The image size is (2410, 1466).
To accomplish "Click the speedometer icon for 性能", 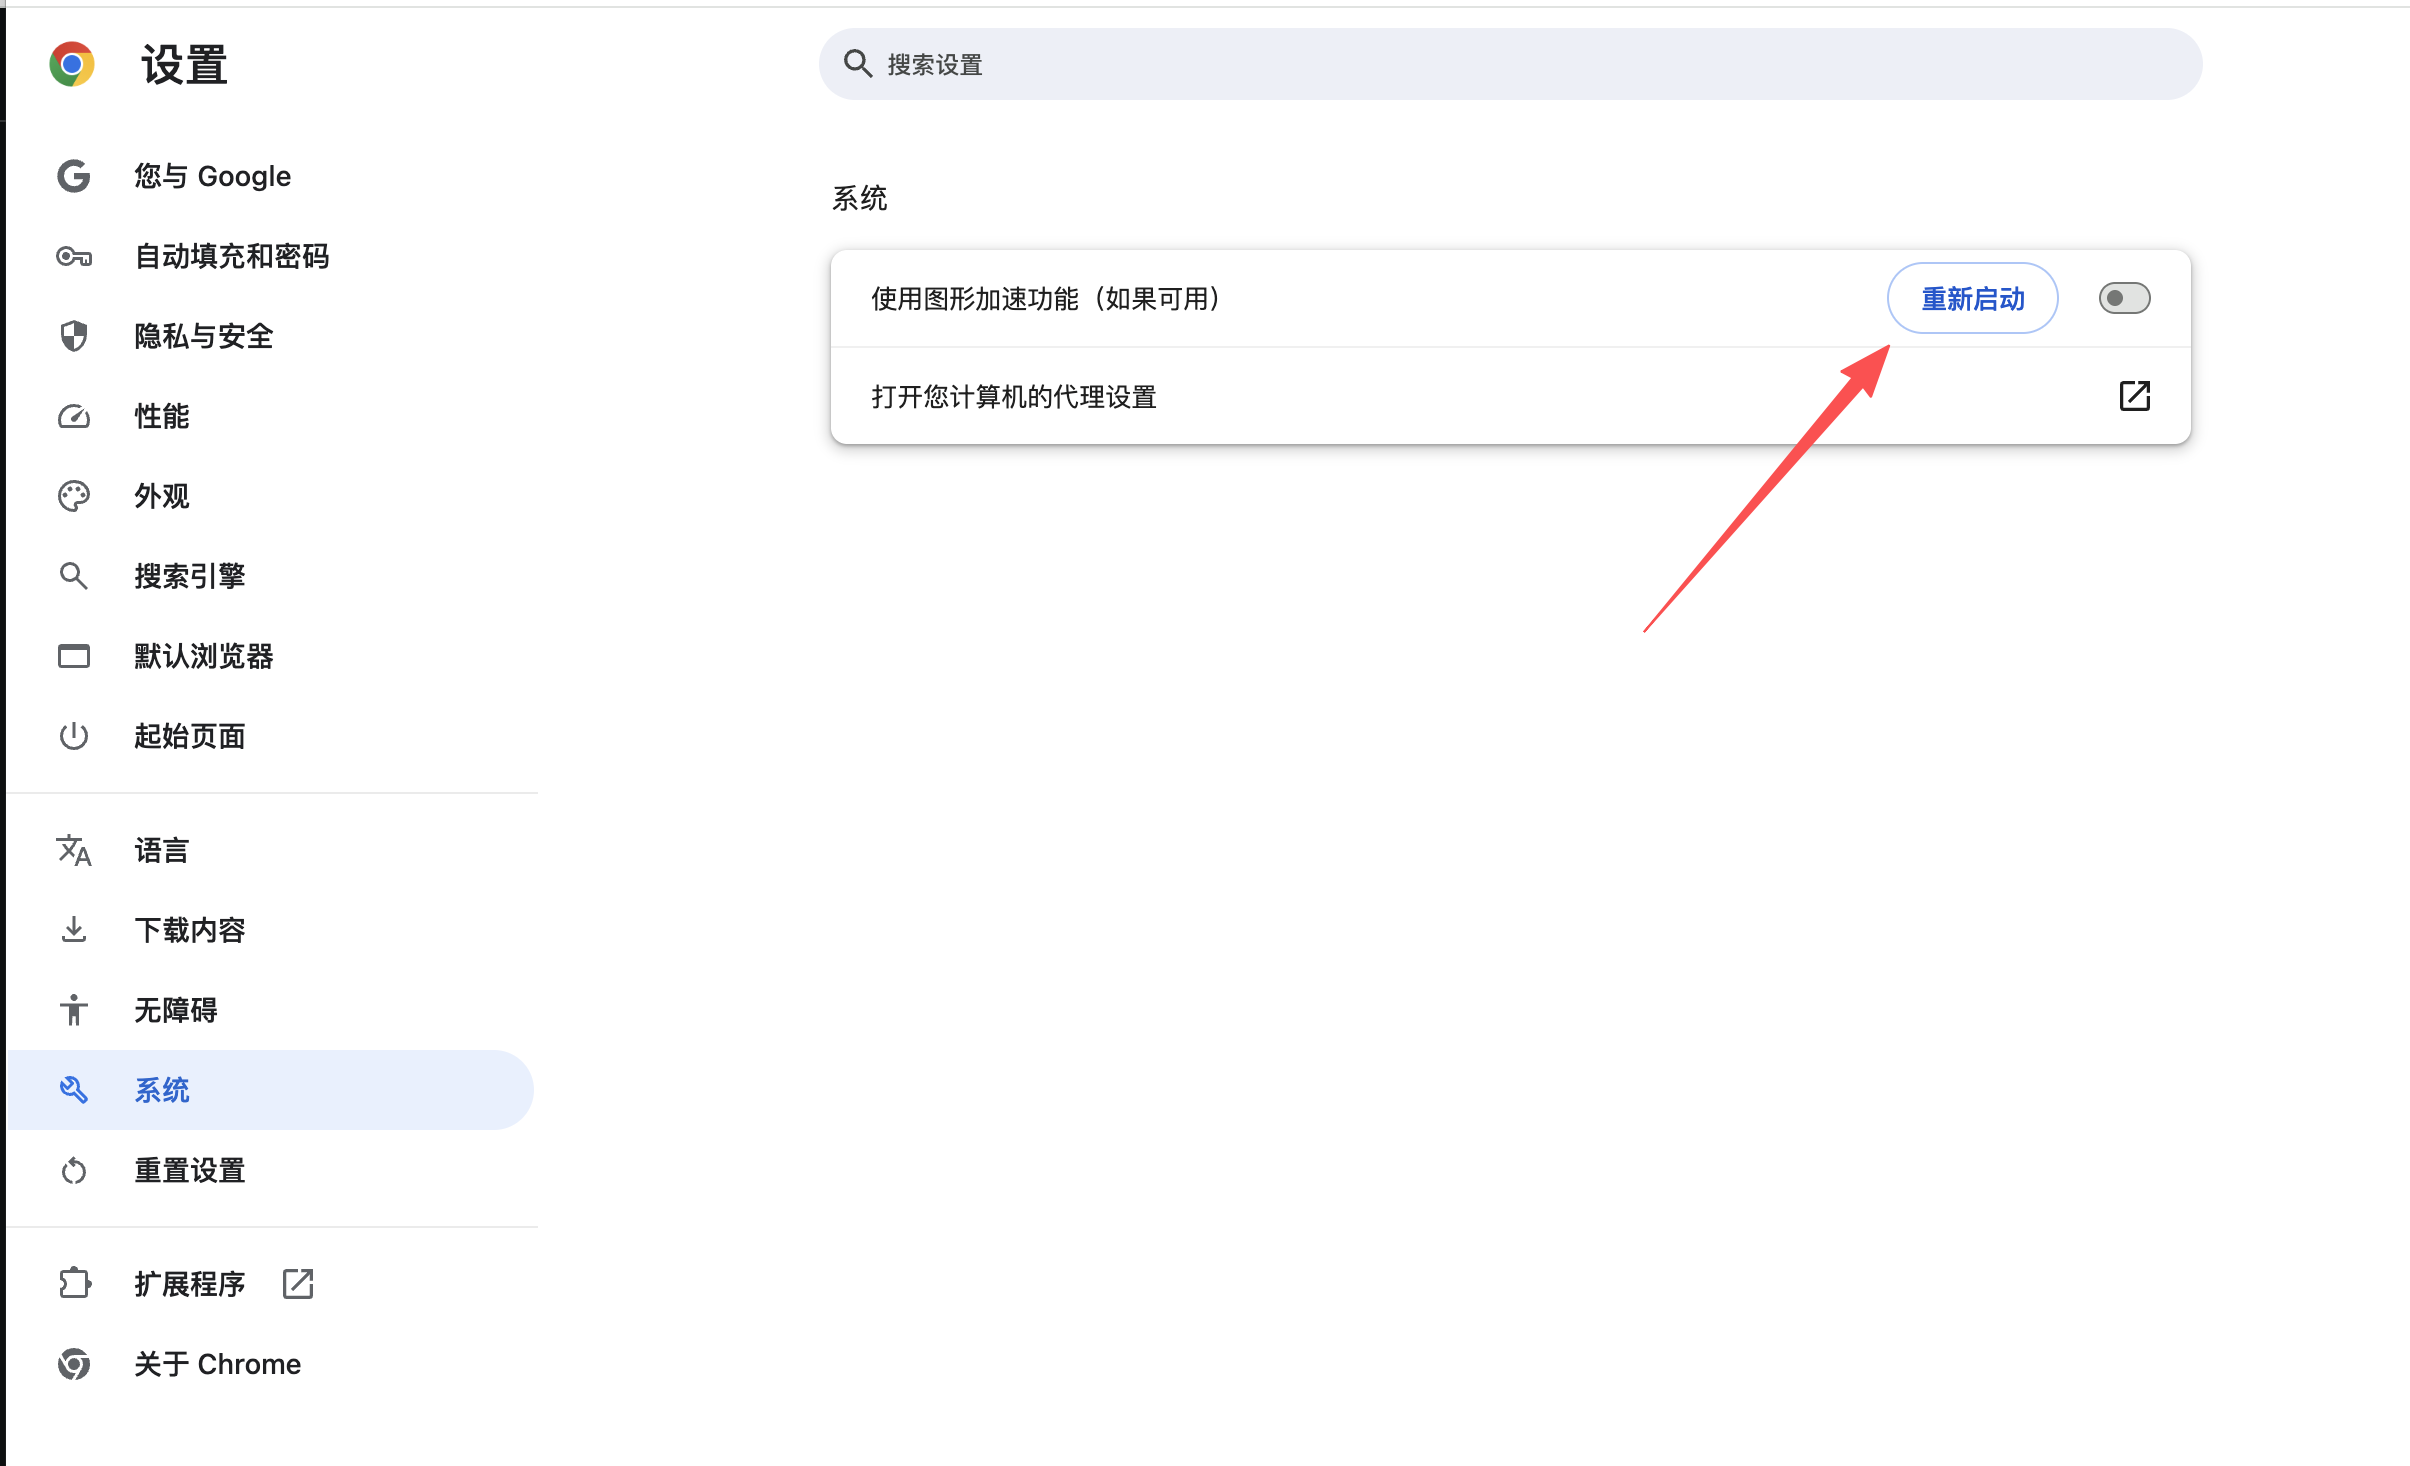I will (x=73, y=416).
